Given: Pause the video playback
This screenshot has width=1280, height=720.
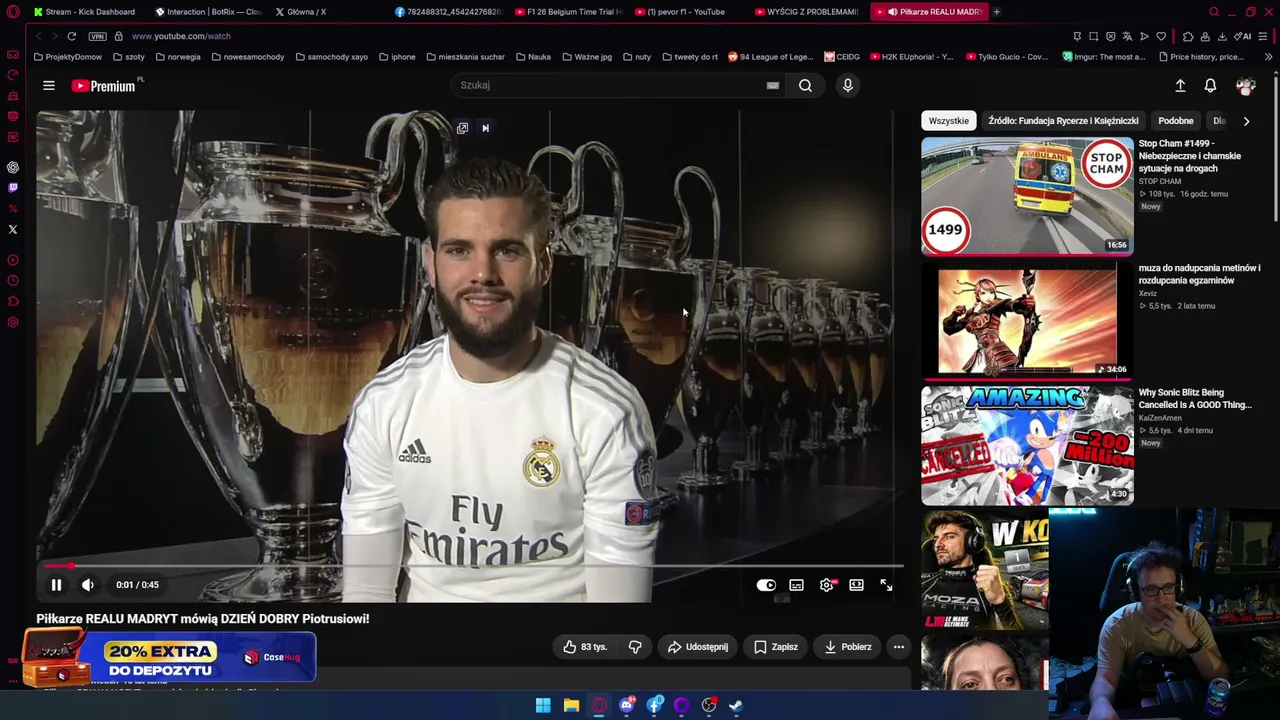Looking at the screenshot, I should point(56,585).
